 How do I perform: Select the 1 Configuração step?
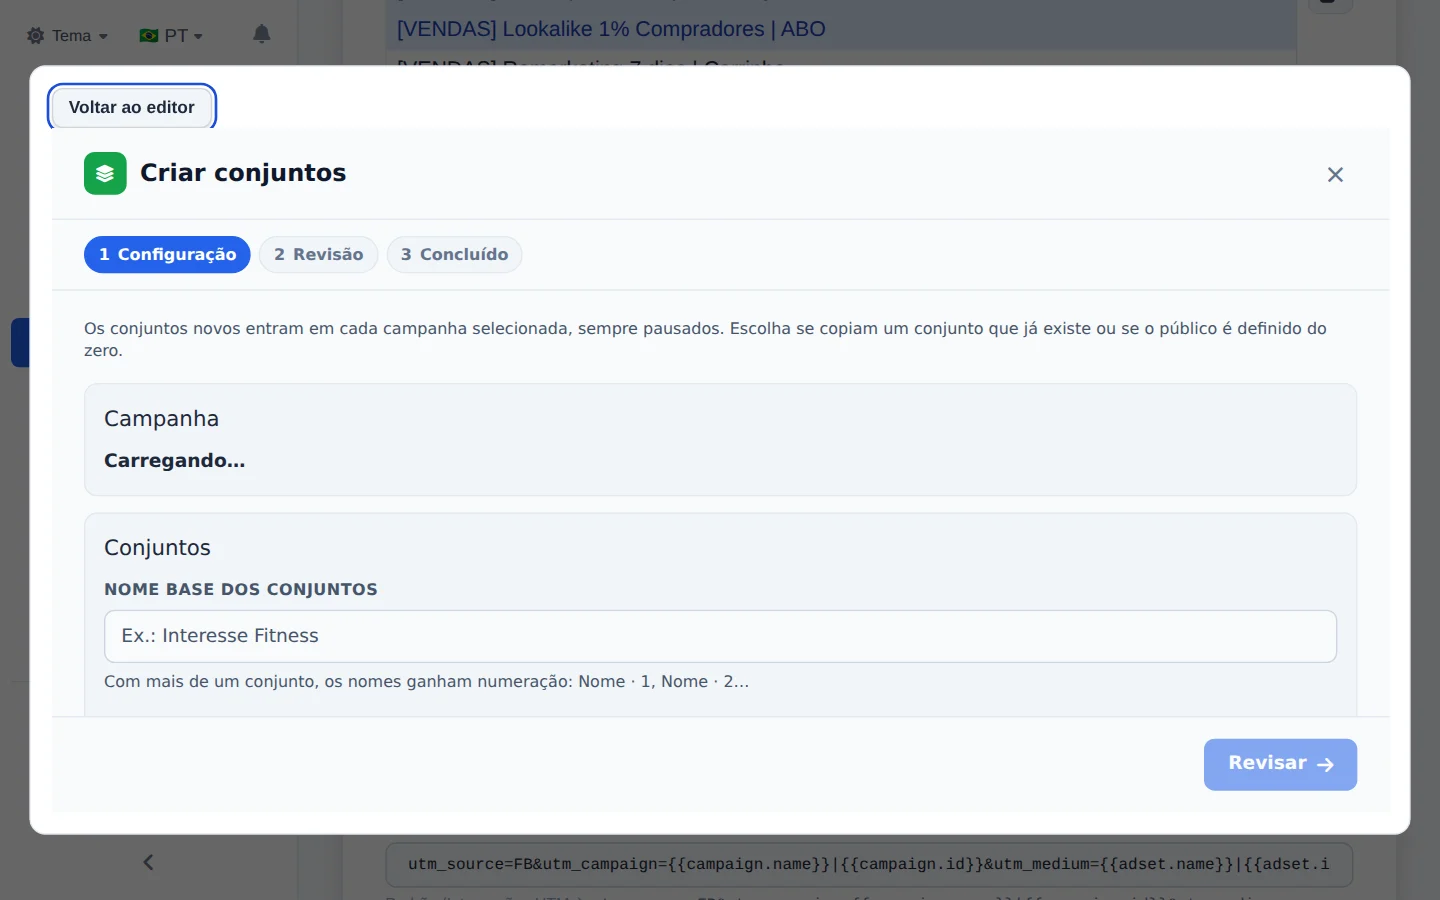(167, 255)
